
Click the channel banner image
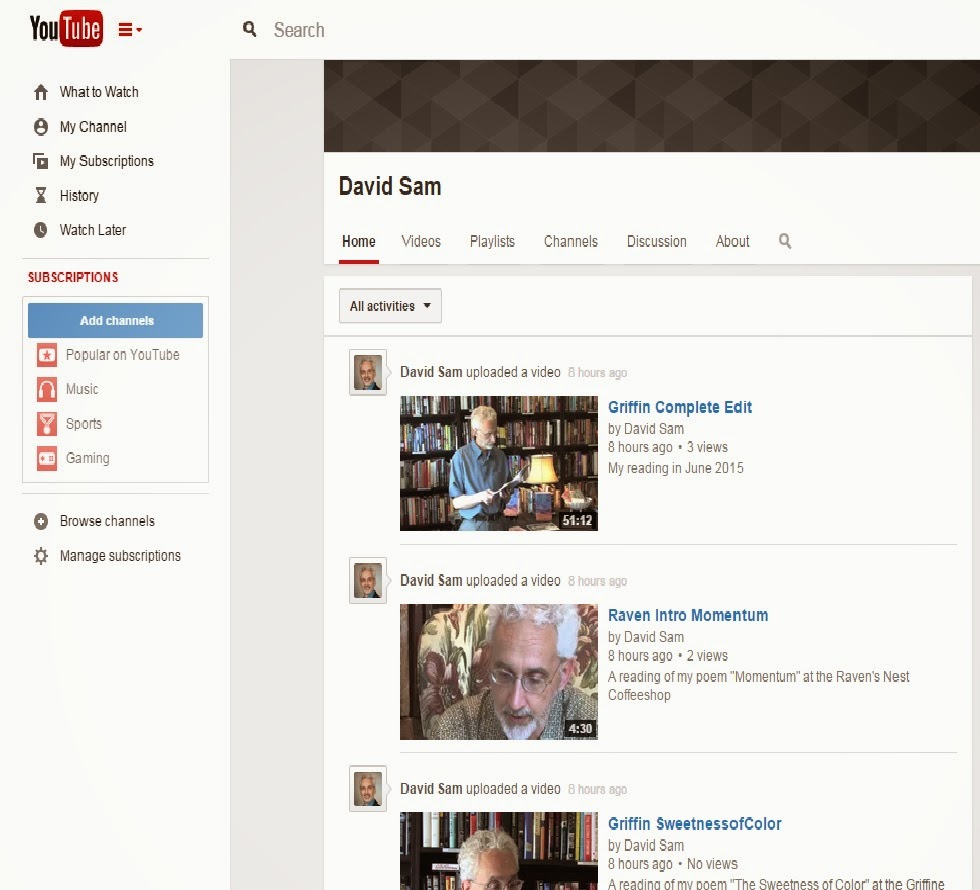652,106
